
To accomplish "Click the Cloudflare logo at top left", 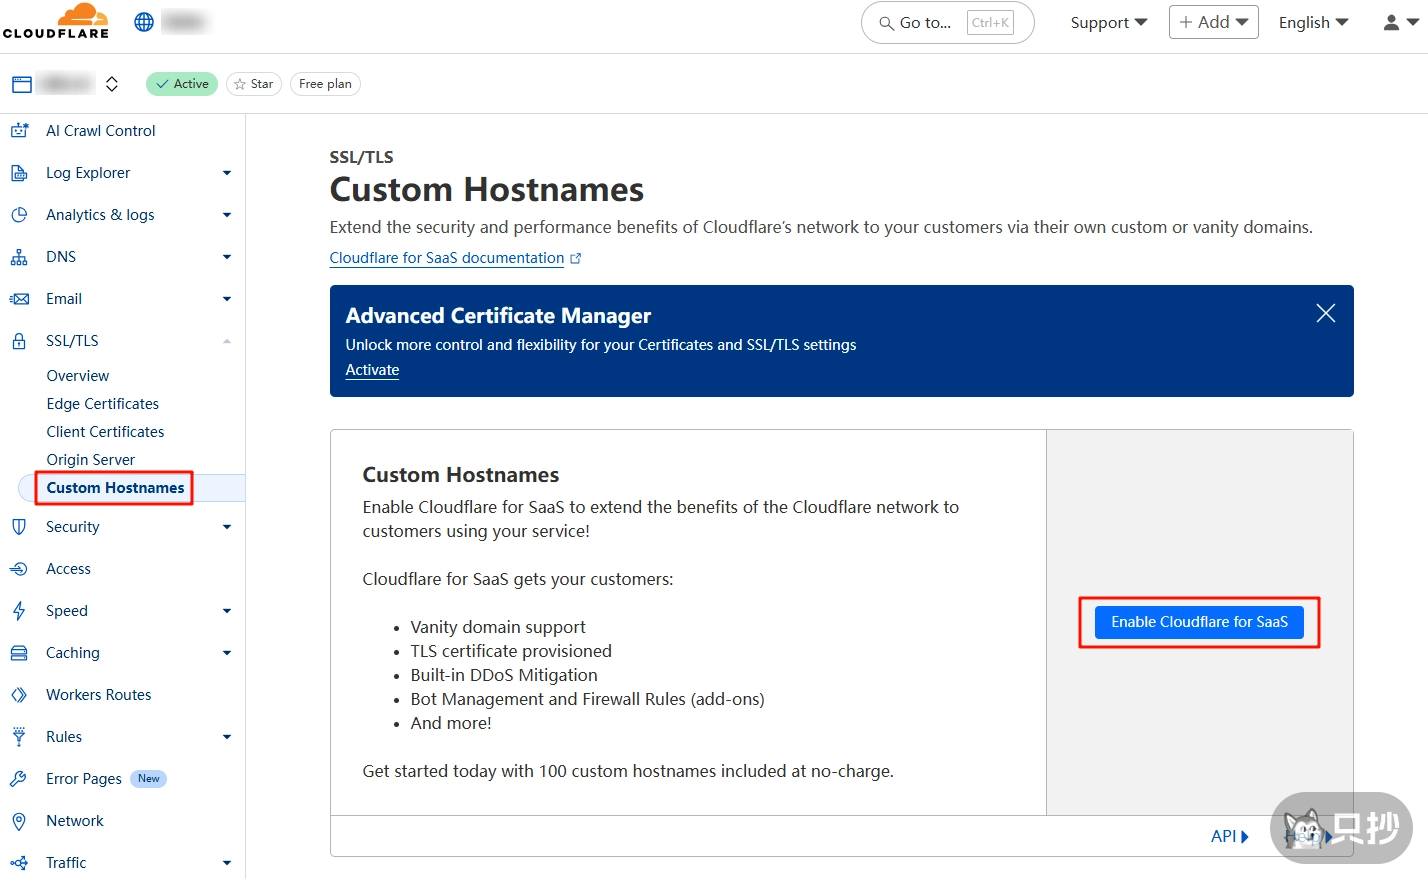I will [x=56, y=21].
